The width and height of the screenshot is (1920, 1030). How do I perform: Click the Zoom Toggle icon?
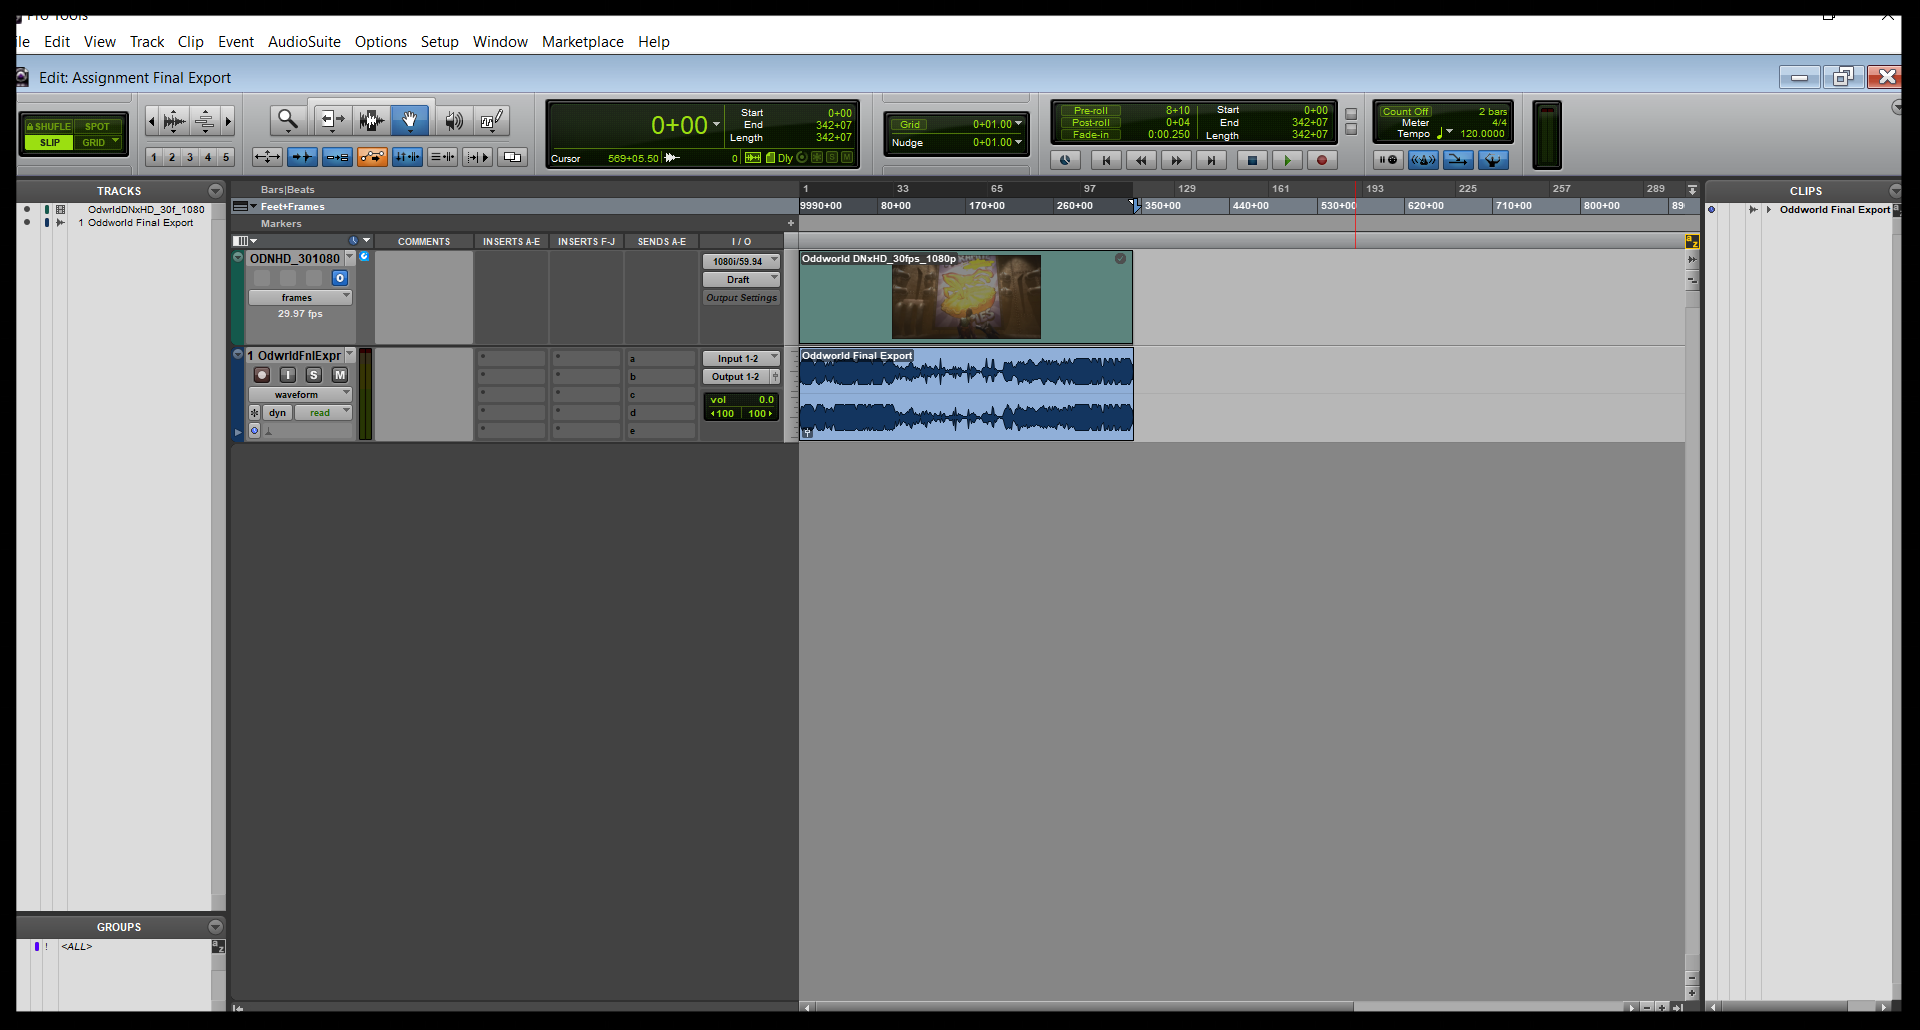click(267, 157)
